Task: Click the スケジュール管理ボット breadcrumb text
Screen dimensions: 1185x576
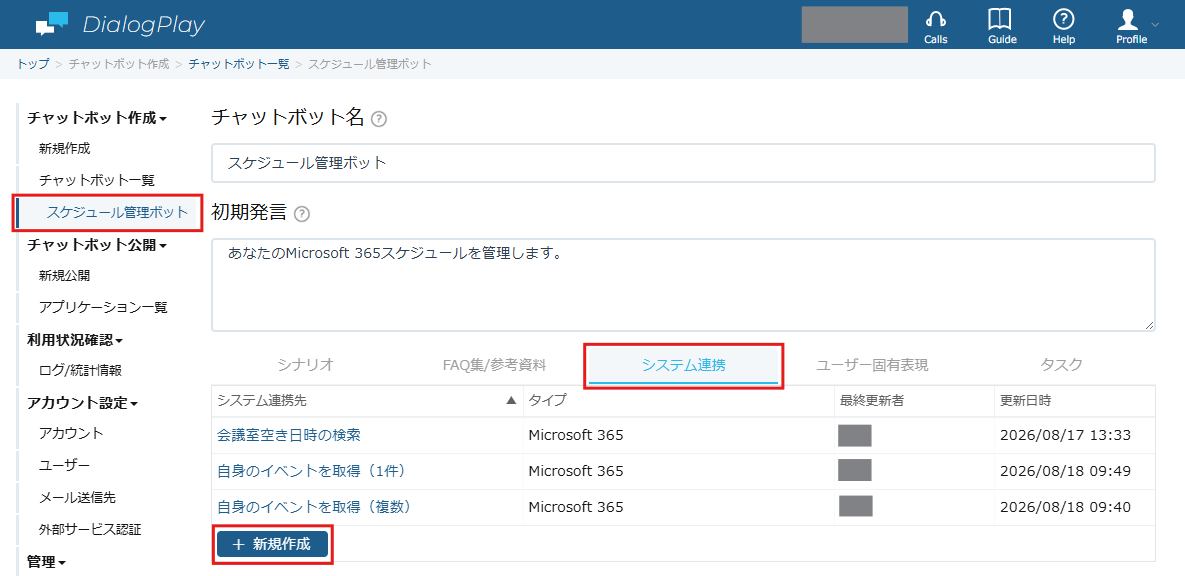Action: (x=370, y=63)
